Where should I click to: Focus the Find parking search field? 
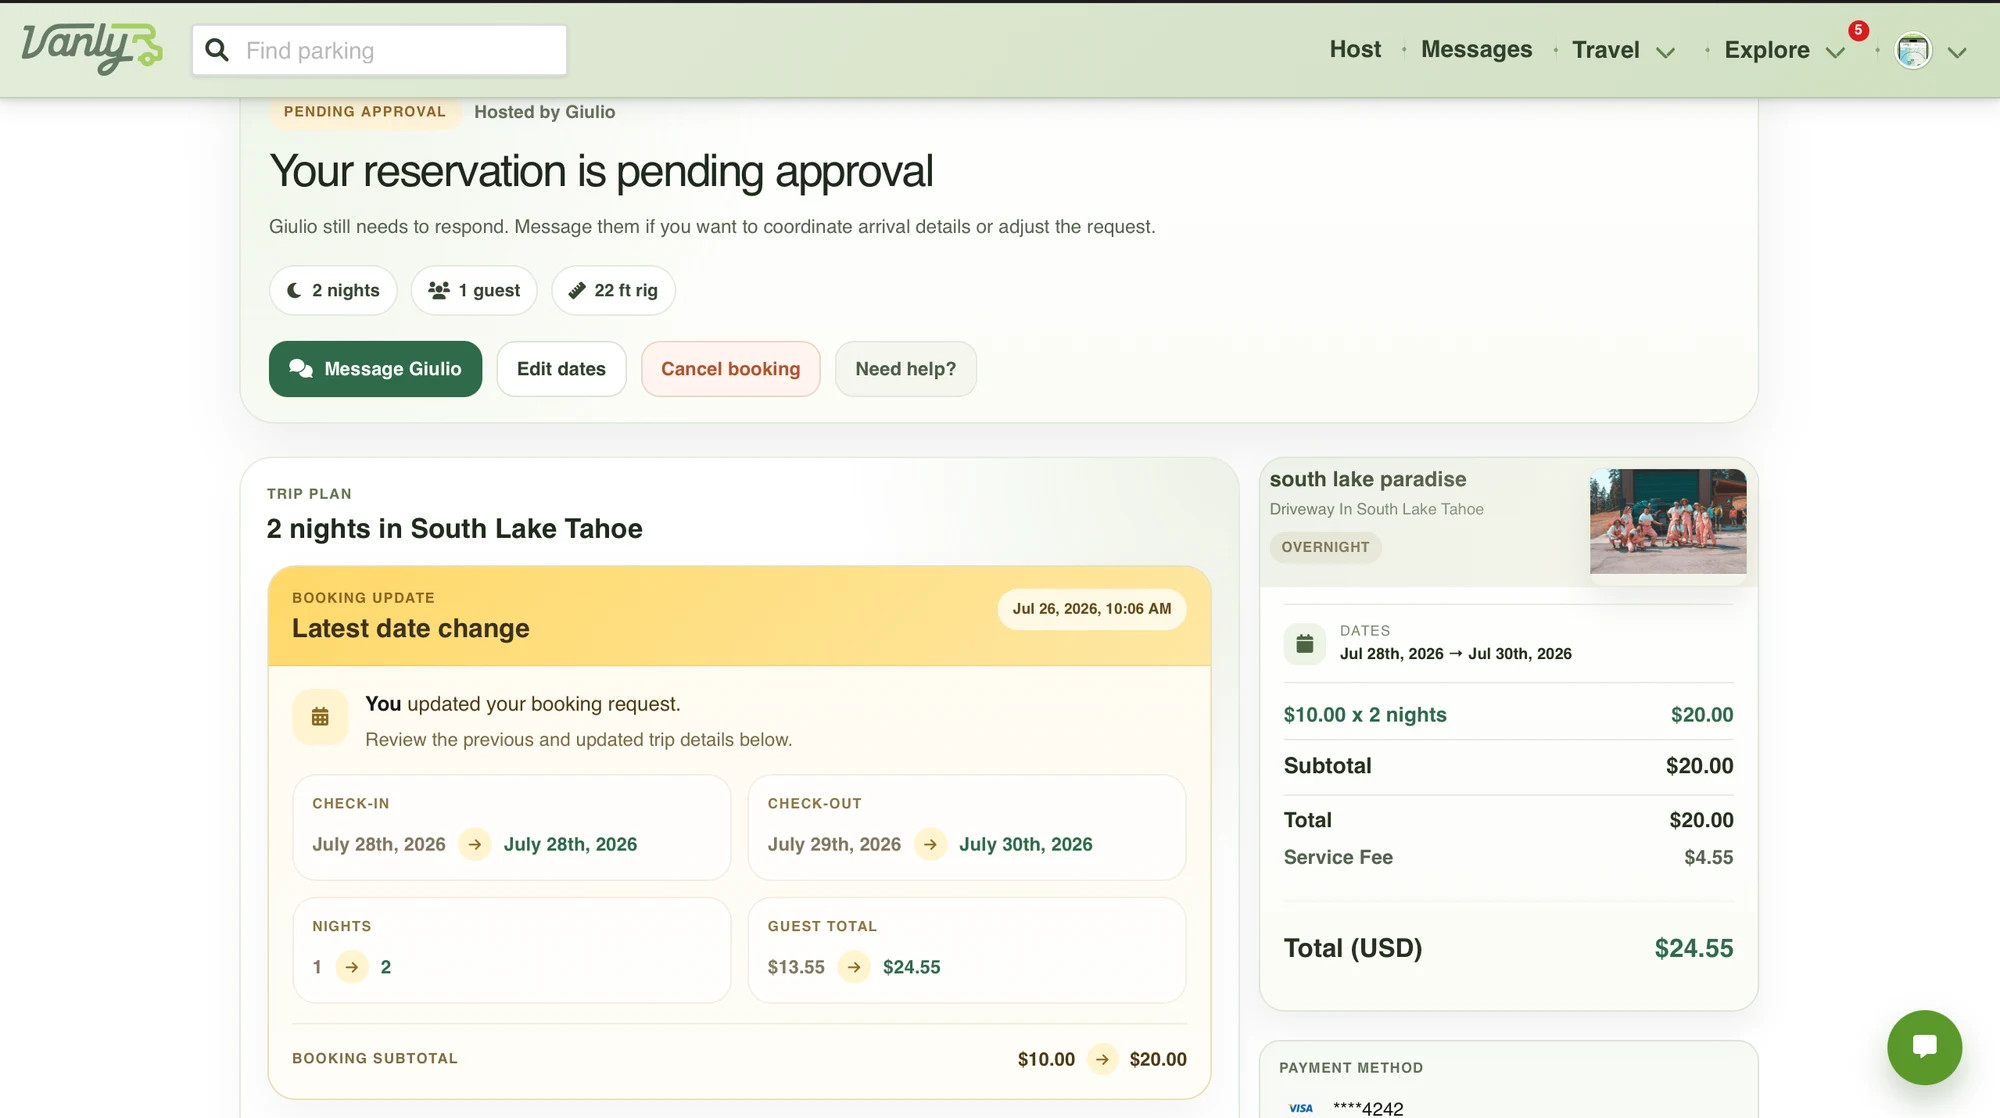pos(380,50)
